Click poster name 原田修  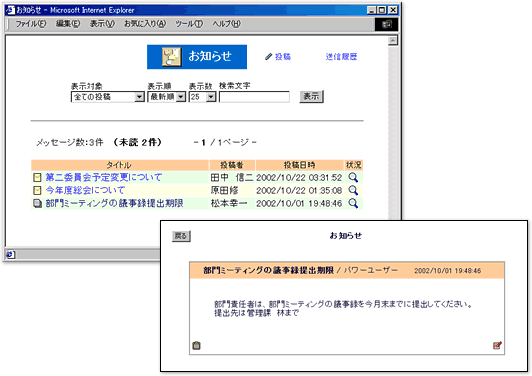[x=224, y=190]
